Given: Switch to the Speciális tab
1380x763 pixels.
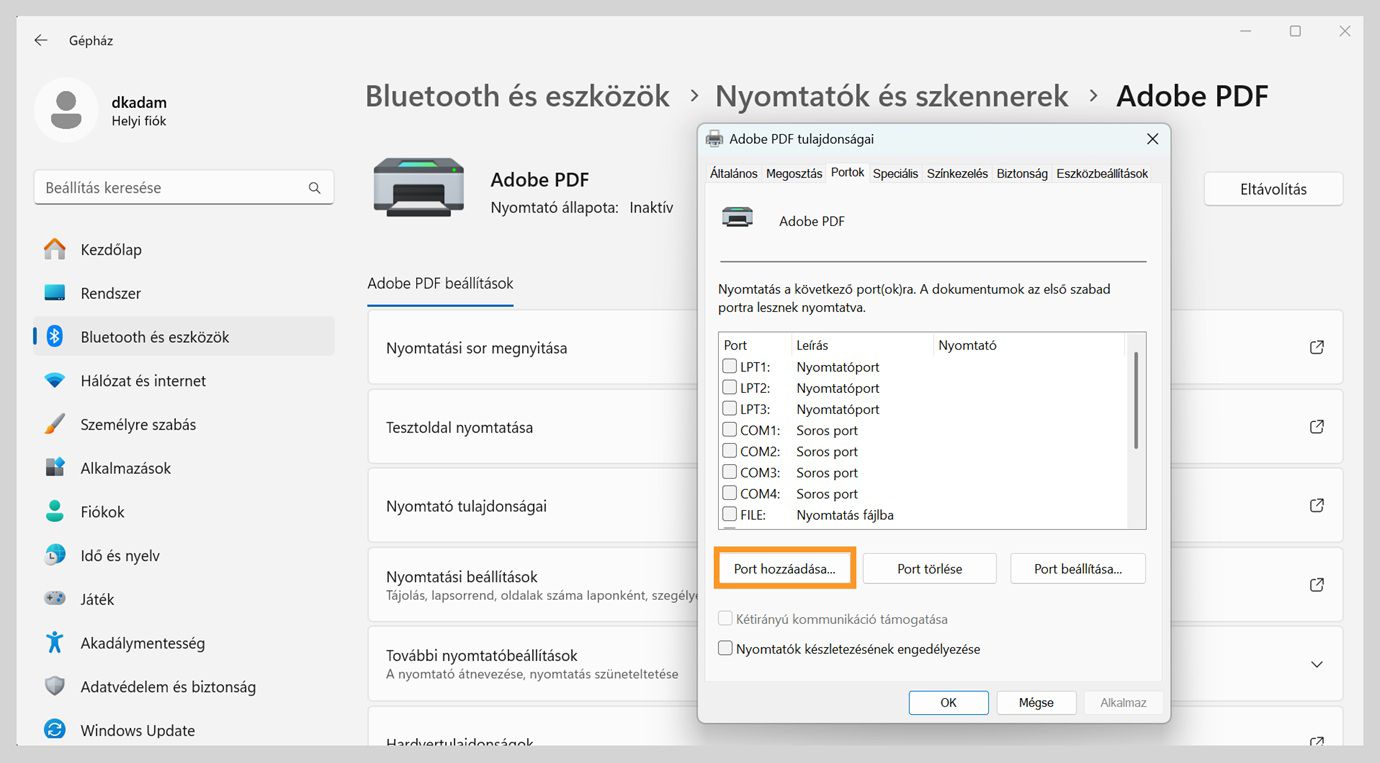Looking at the screenshot, I should [x=894, y=172].
